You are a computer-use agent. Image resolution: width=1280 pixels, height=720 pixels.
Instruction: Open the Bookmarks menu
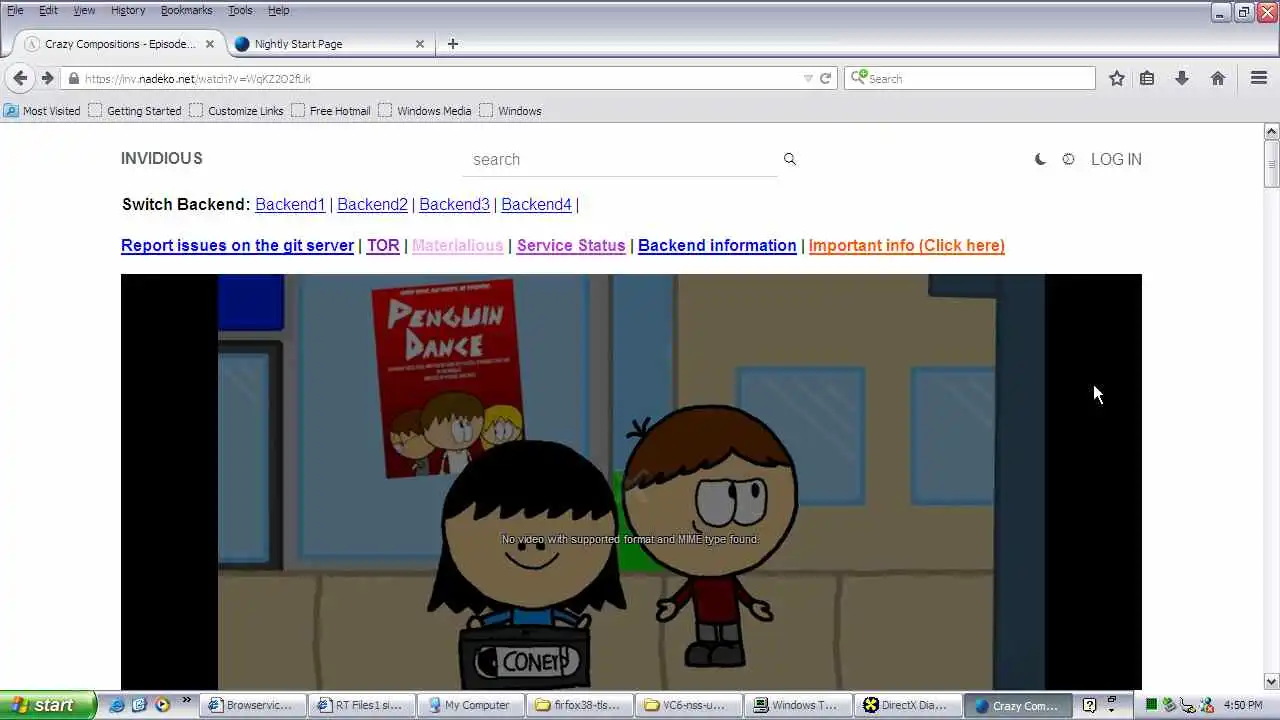[186, 10]
